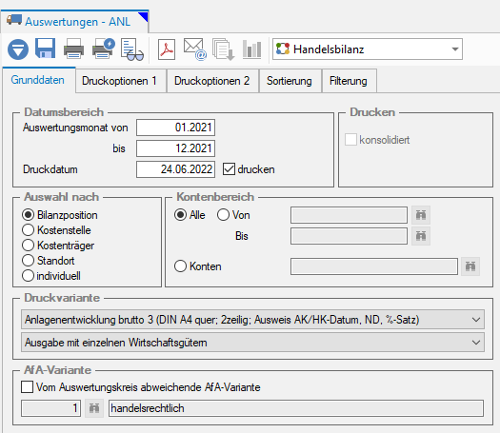The image size is (500, 433).
Task: Open the Handelsbilanz dropdown
Action: click(x=368, y=49)
